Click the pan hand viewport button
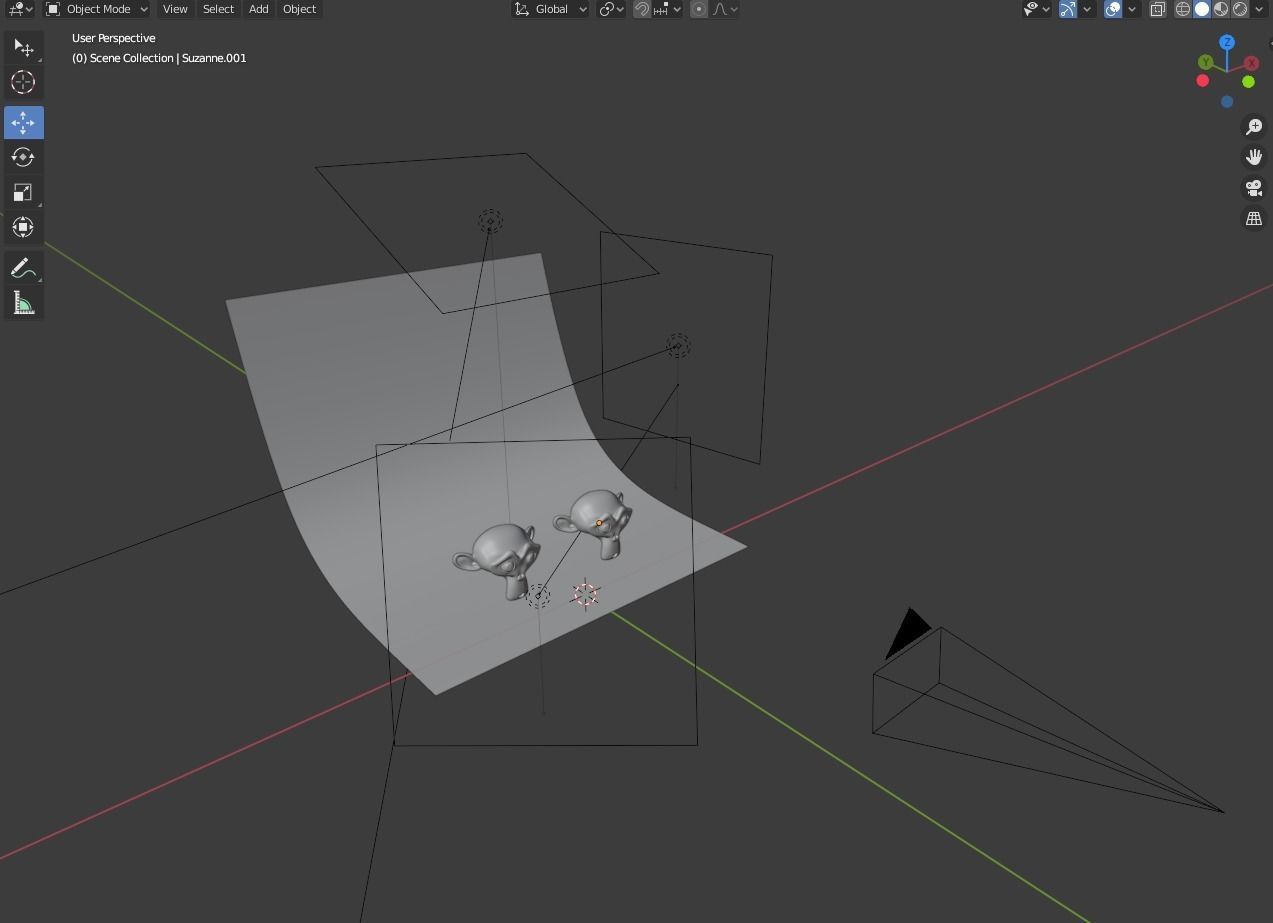 (1253, 157)
